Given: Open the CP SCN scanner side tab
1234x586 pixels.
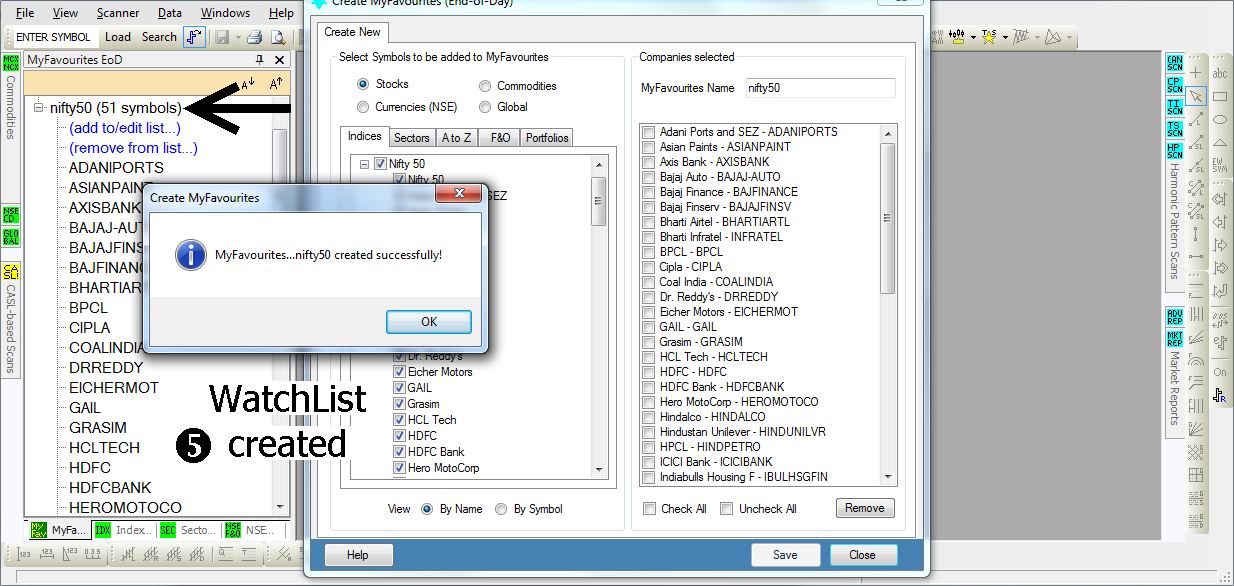Looking at the screenshot, I should coord(1174,86).
